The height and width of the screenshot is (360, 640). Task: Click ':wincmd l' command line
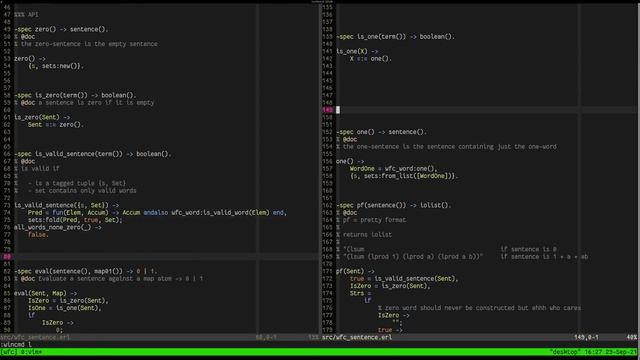[x=16, y=345]
